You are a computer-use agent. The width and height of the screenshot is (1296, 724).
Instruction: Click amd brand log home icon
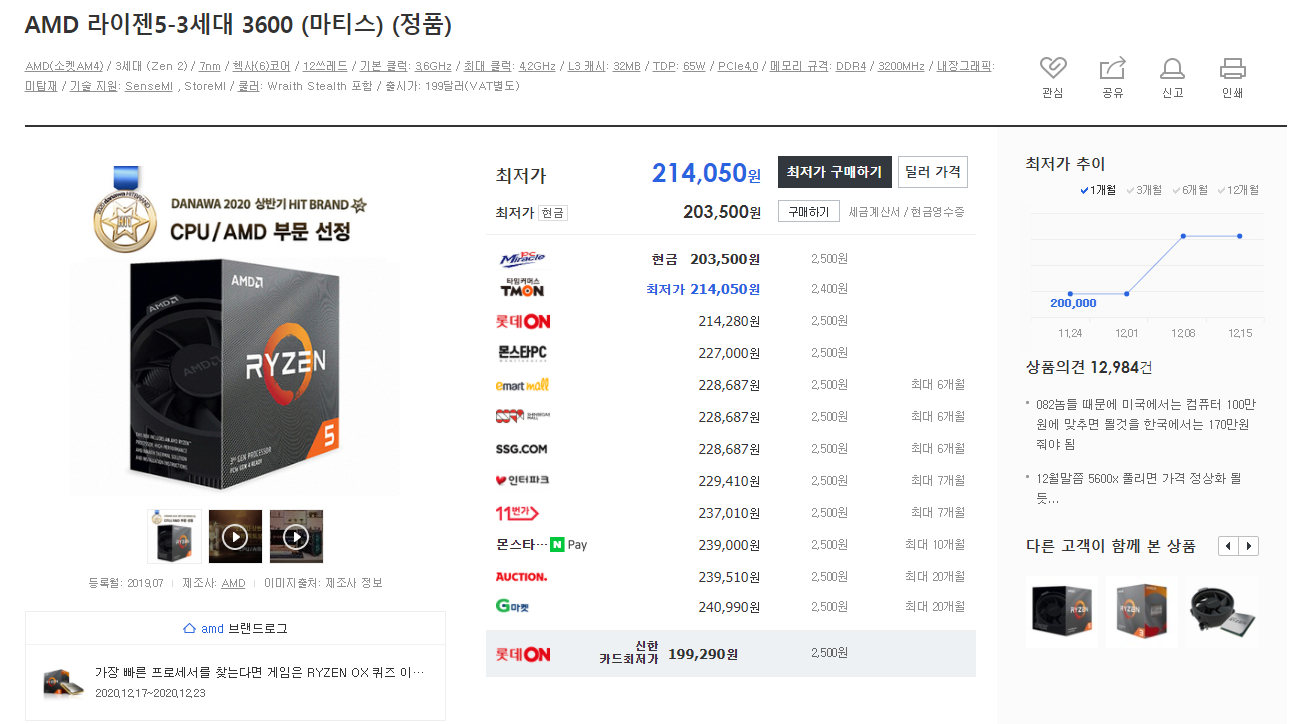pos(190,628)
